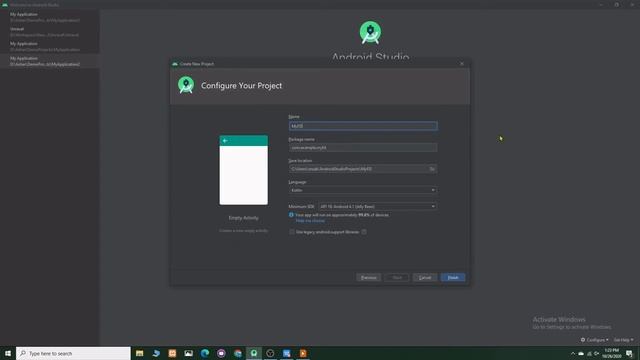
Task: Click the Previous button
Action: click(369, 278)
